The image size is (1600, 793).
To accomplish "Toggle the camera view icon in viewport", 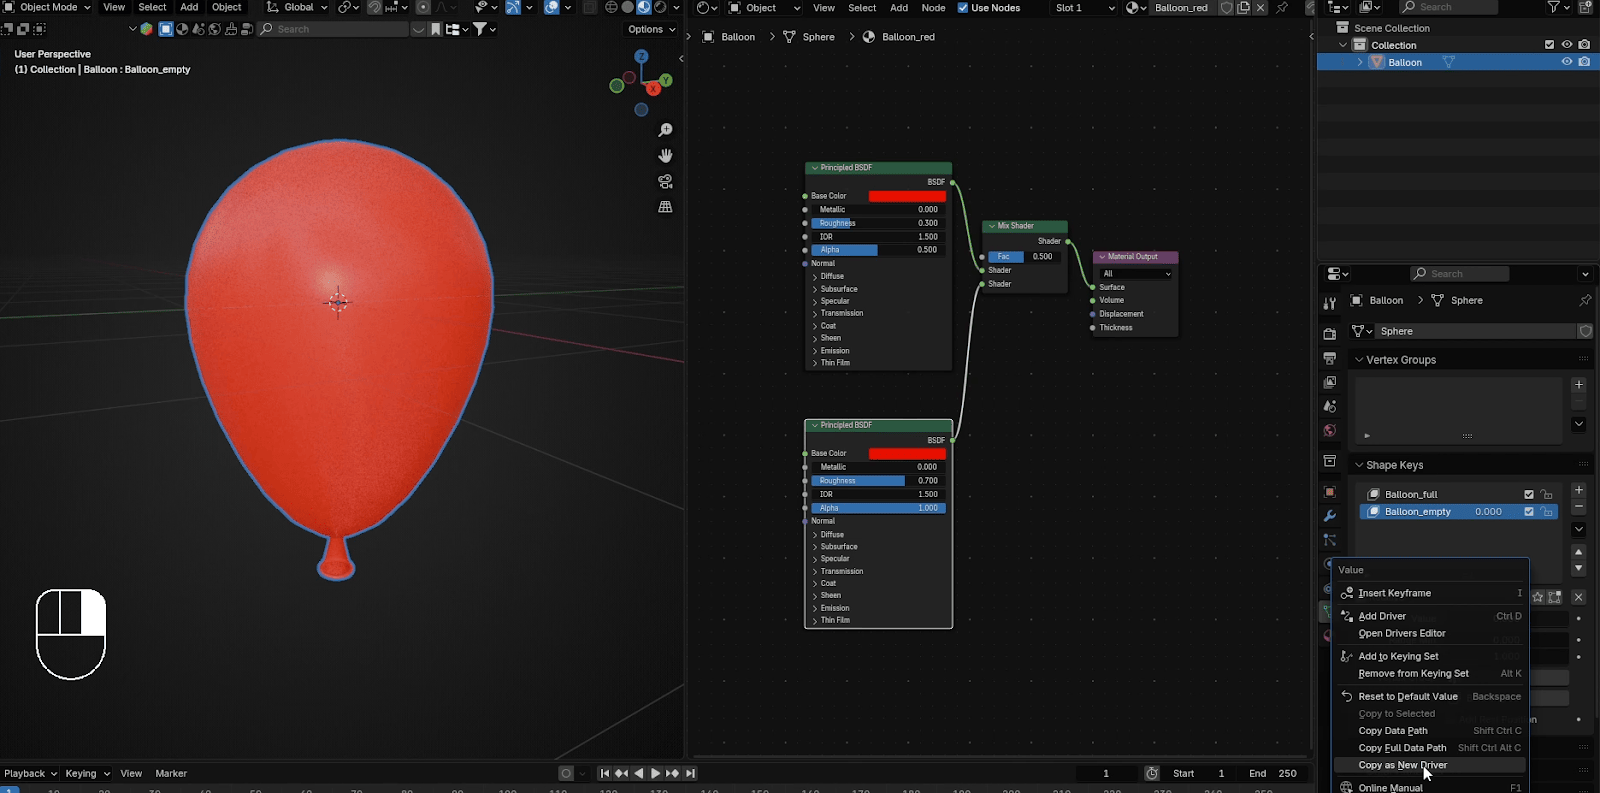I will pyautogui.click(x=665, y=182).
